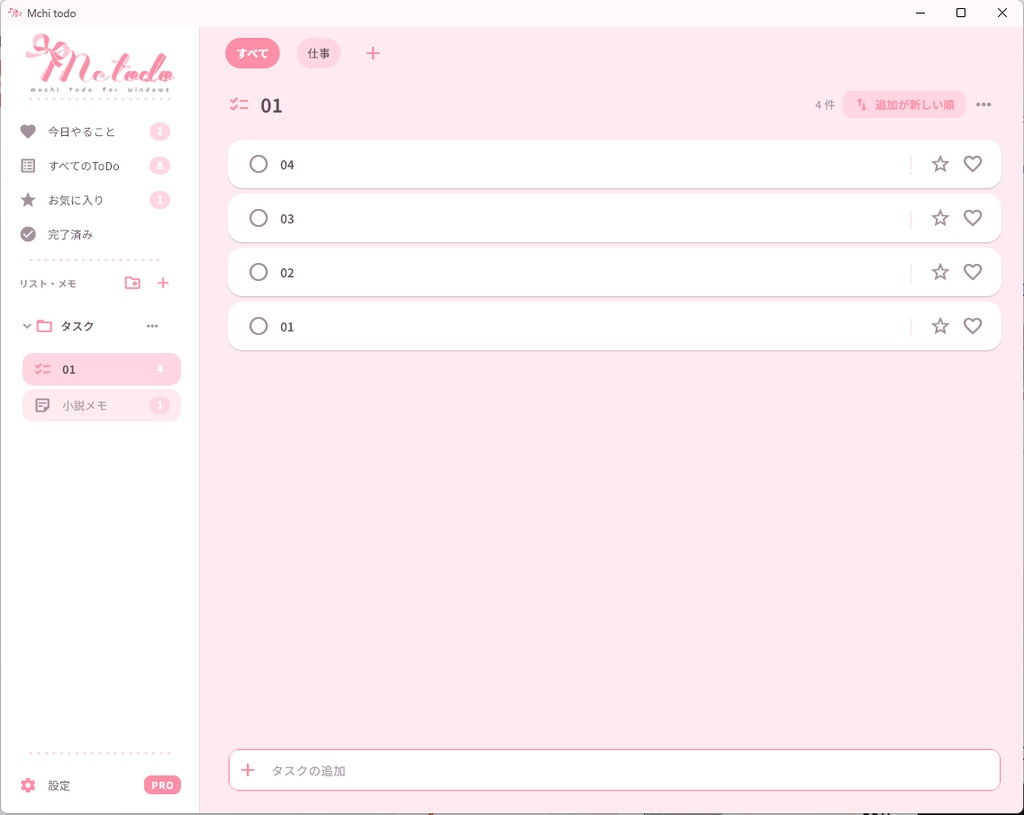Click task title 03 text
Screen dimensions: 1024x815
(287, 219)
